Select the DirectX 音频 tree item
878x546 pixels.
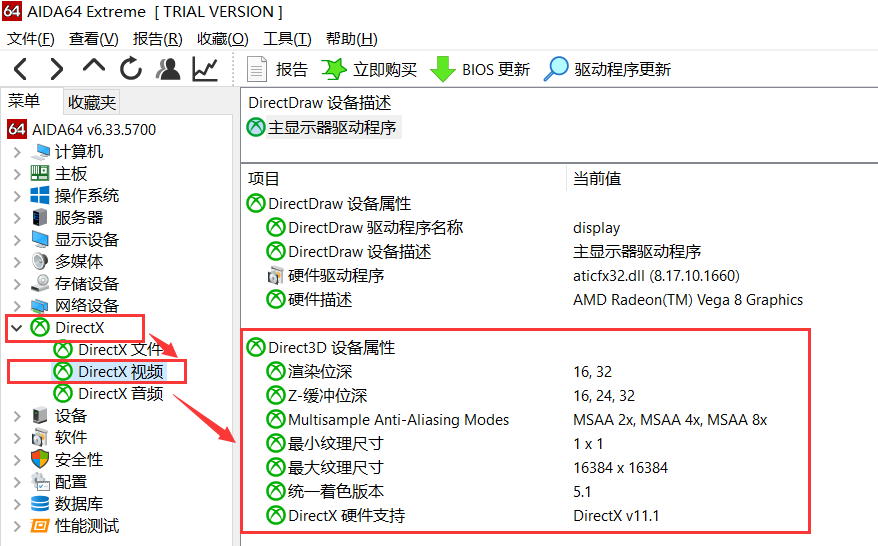coord(109,394)
